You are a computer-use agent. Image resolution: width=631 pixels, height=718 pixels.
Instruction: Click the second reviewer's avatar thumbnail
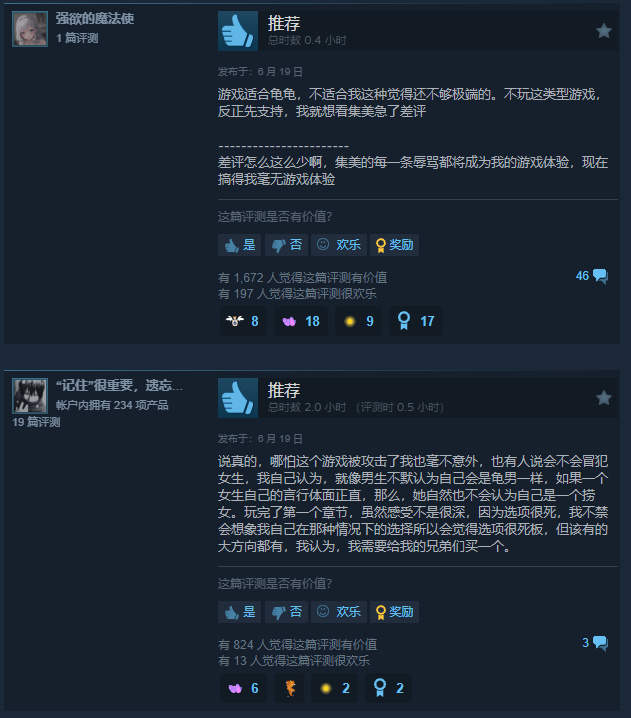coord(30,396)
